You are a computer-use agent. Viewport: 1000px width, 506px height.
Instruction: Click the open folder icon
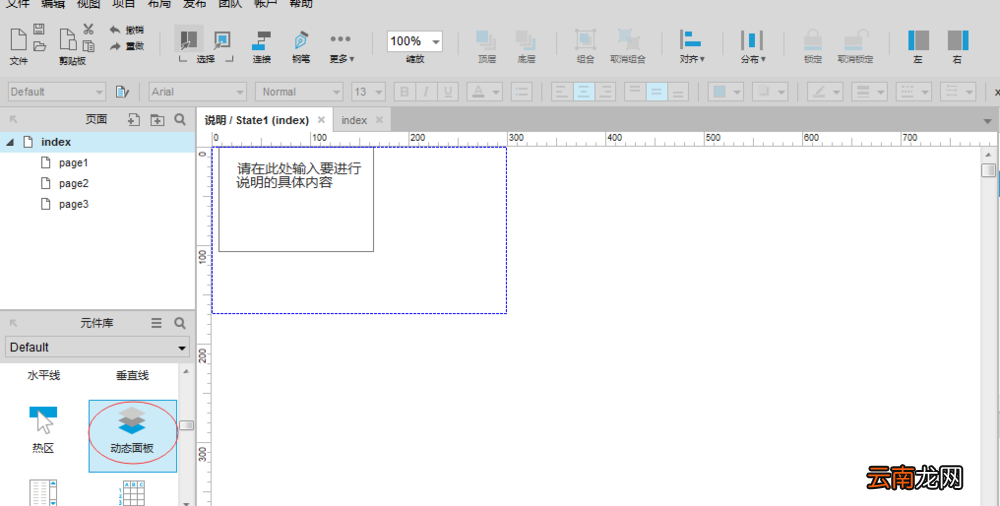click(39, 46)
